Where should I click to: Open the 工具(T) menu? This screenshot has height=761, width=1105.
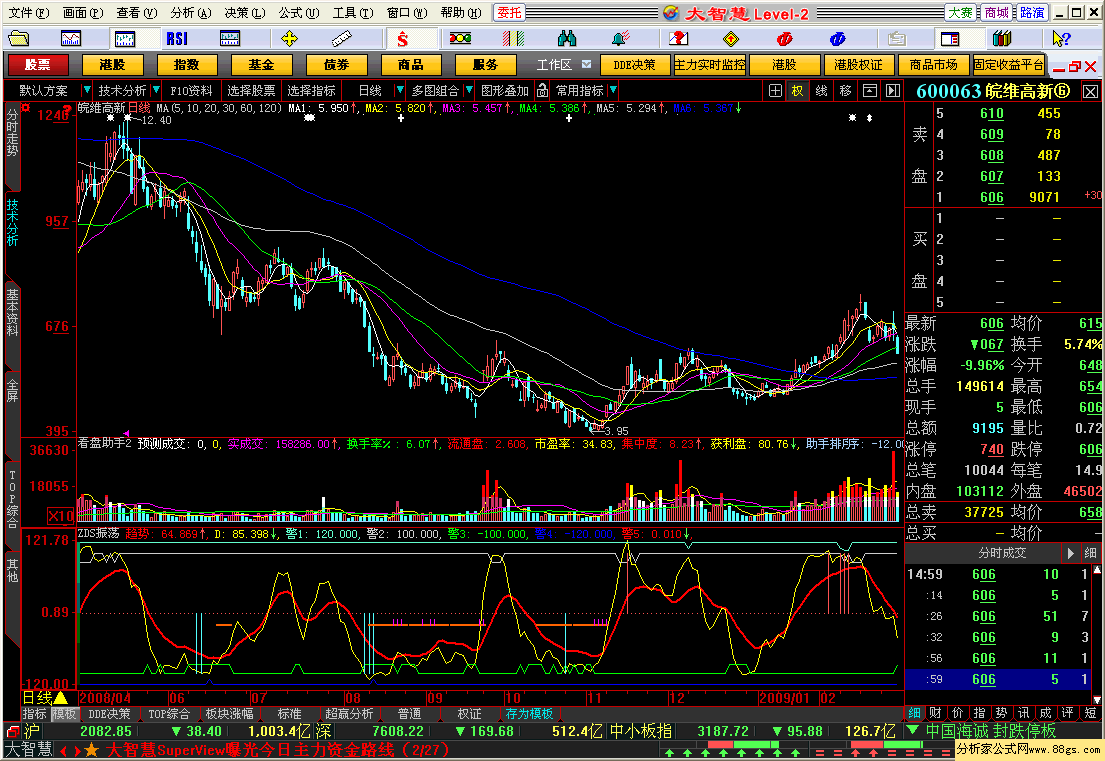click(x=352, y=13)
